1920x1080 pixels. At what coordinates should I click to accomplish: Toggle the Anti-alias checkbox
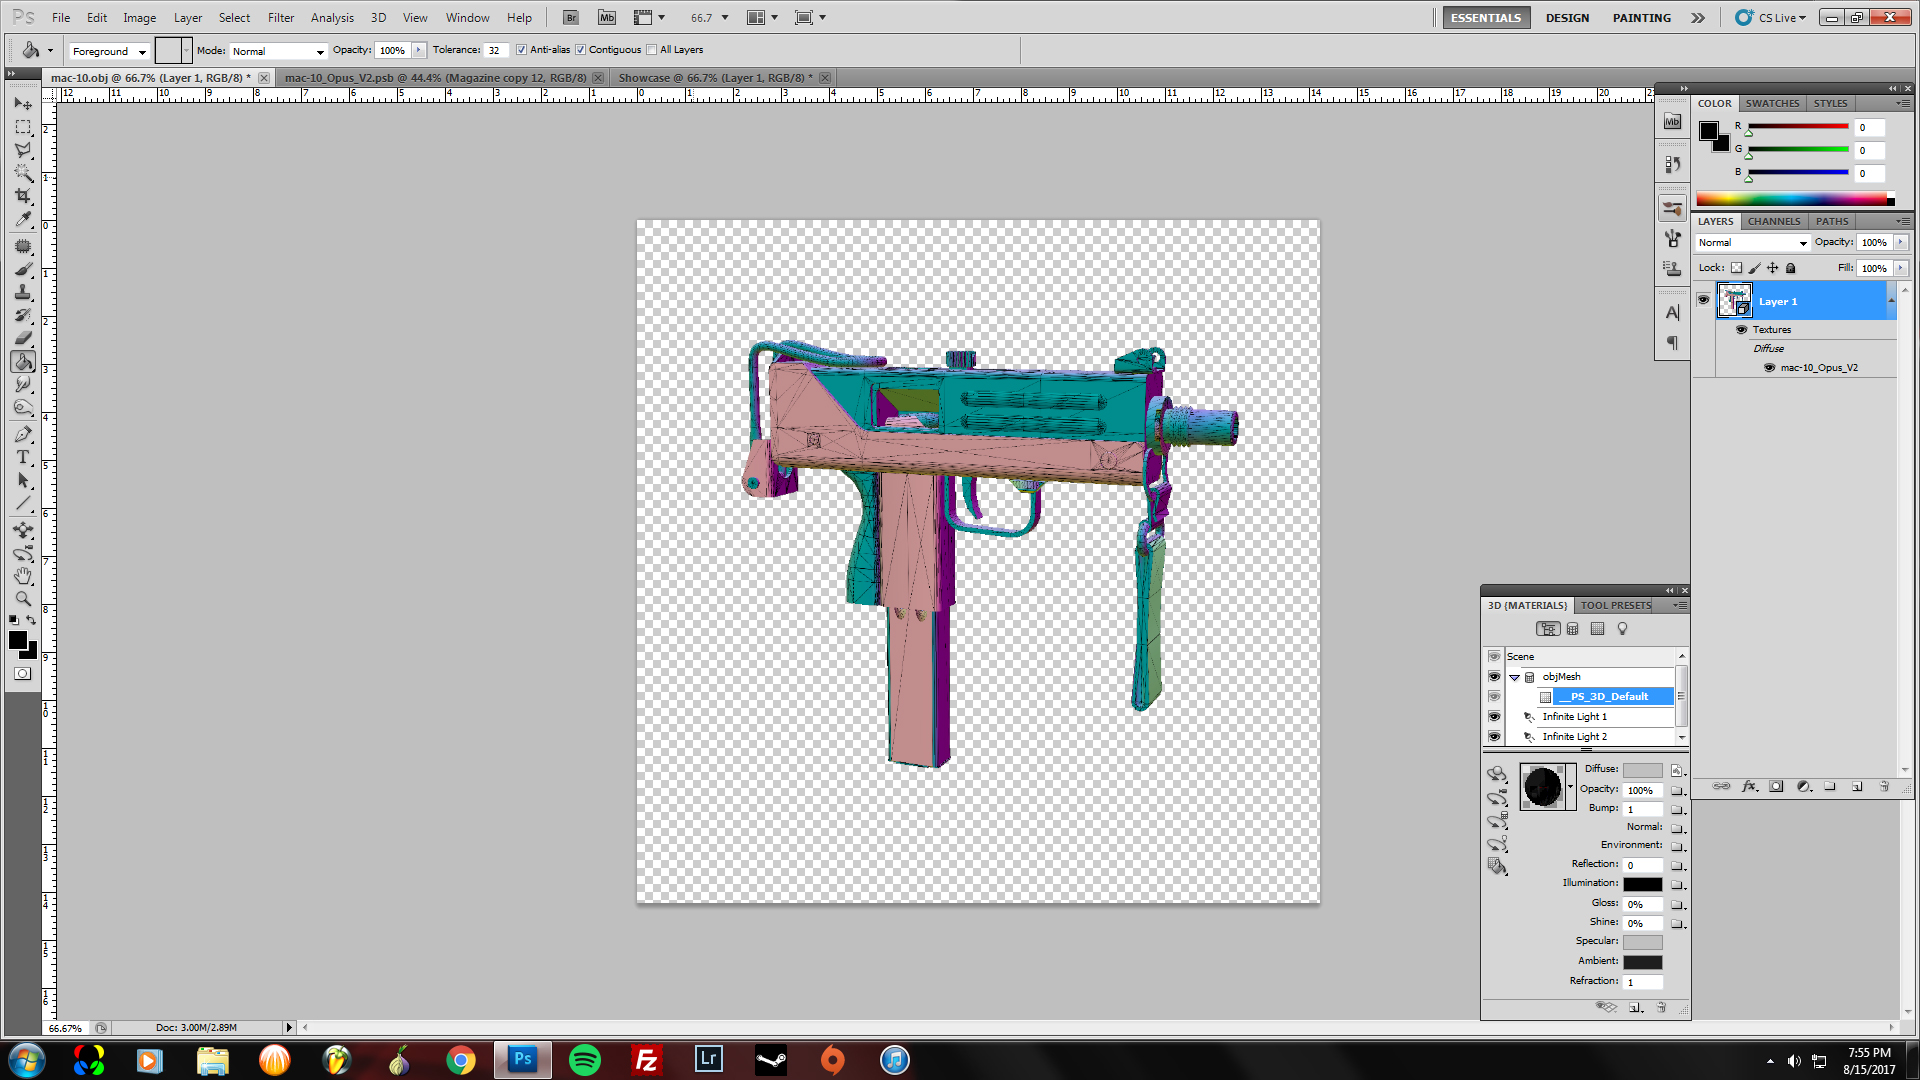pyautogui.click(x=521, y=50)
